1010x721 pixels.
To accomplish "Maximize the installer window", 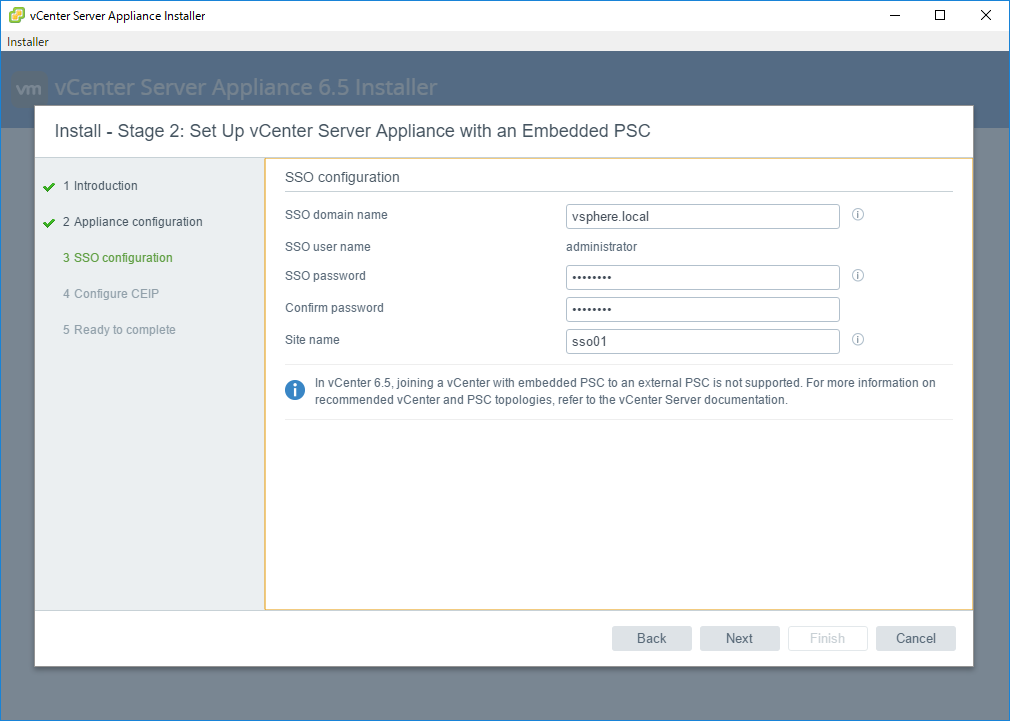I will [940, 15].
